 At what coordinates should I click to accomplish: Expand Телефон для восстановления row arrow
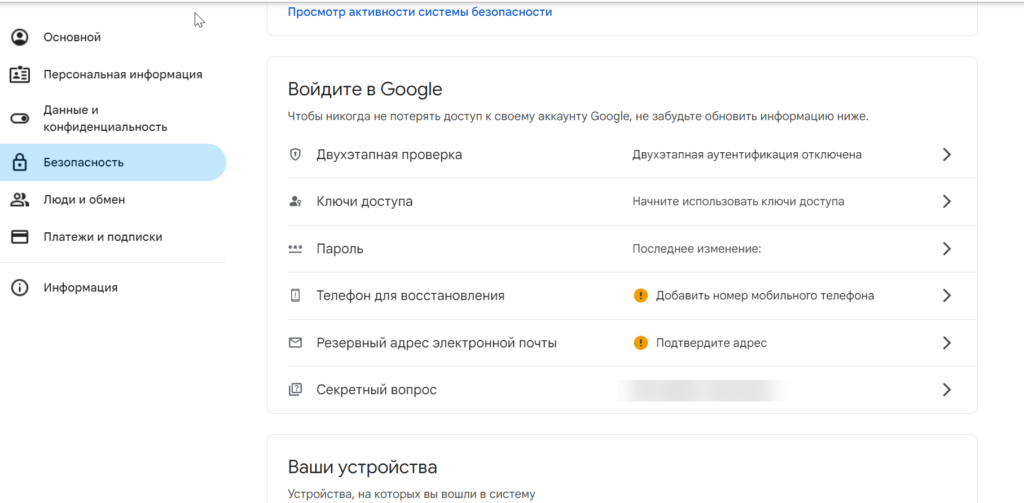(x=946, y=296)
